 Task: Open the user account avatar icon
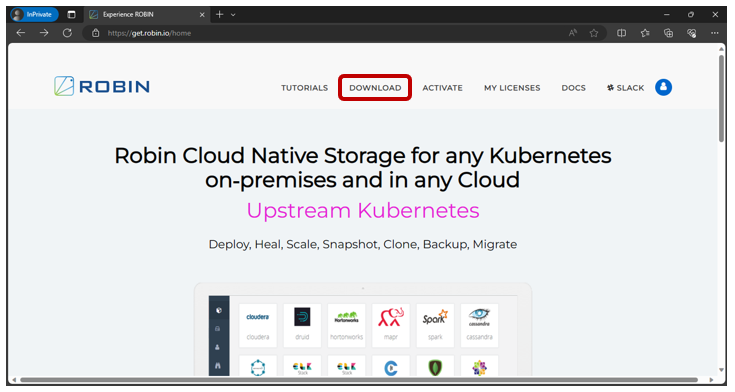(663, 87)
